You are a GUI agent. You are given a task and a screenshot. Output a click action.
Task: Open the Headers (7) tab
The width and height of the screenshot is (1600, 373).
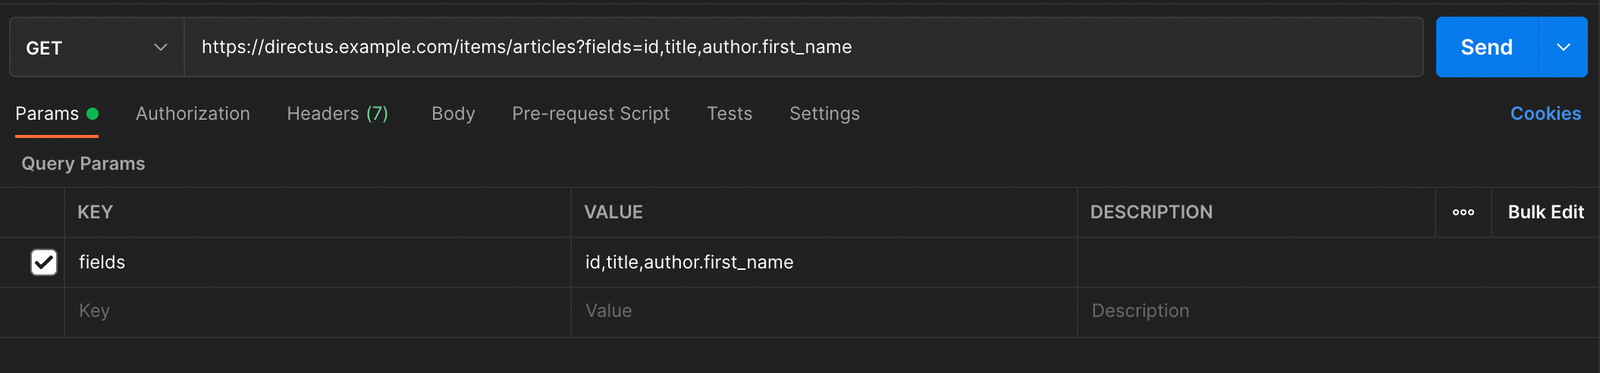click(337, 114)
